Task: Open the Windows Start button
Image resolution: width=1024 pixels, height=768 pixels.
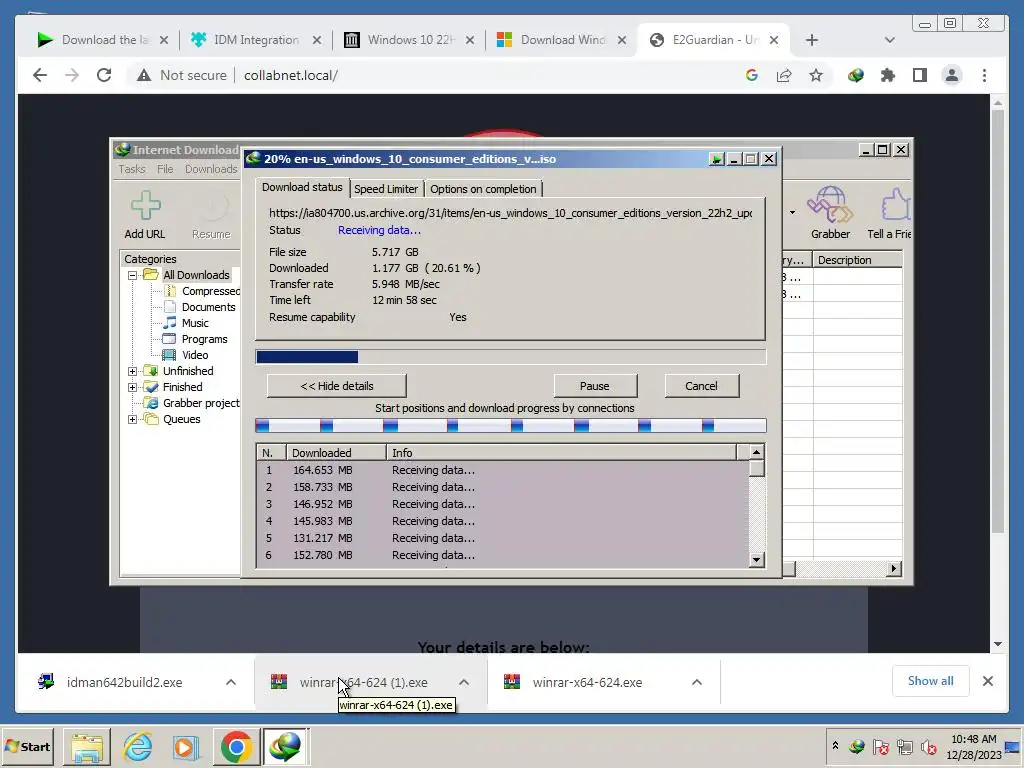Action: [x=28, y=746]
